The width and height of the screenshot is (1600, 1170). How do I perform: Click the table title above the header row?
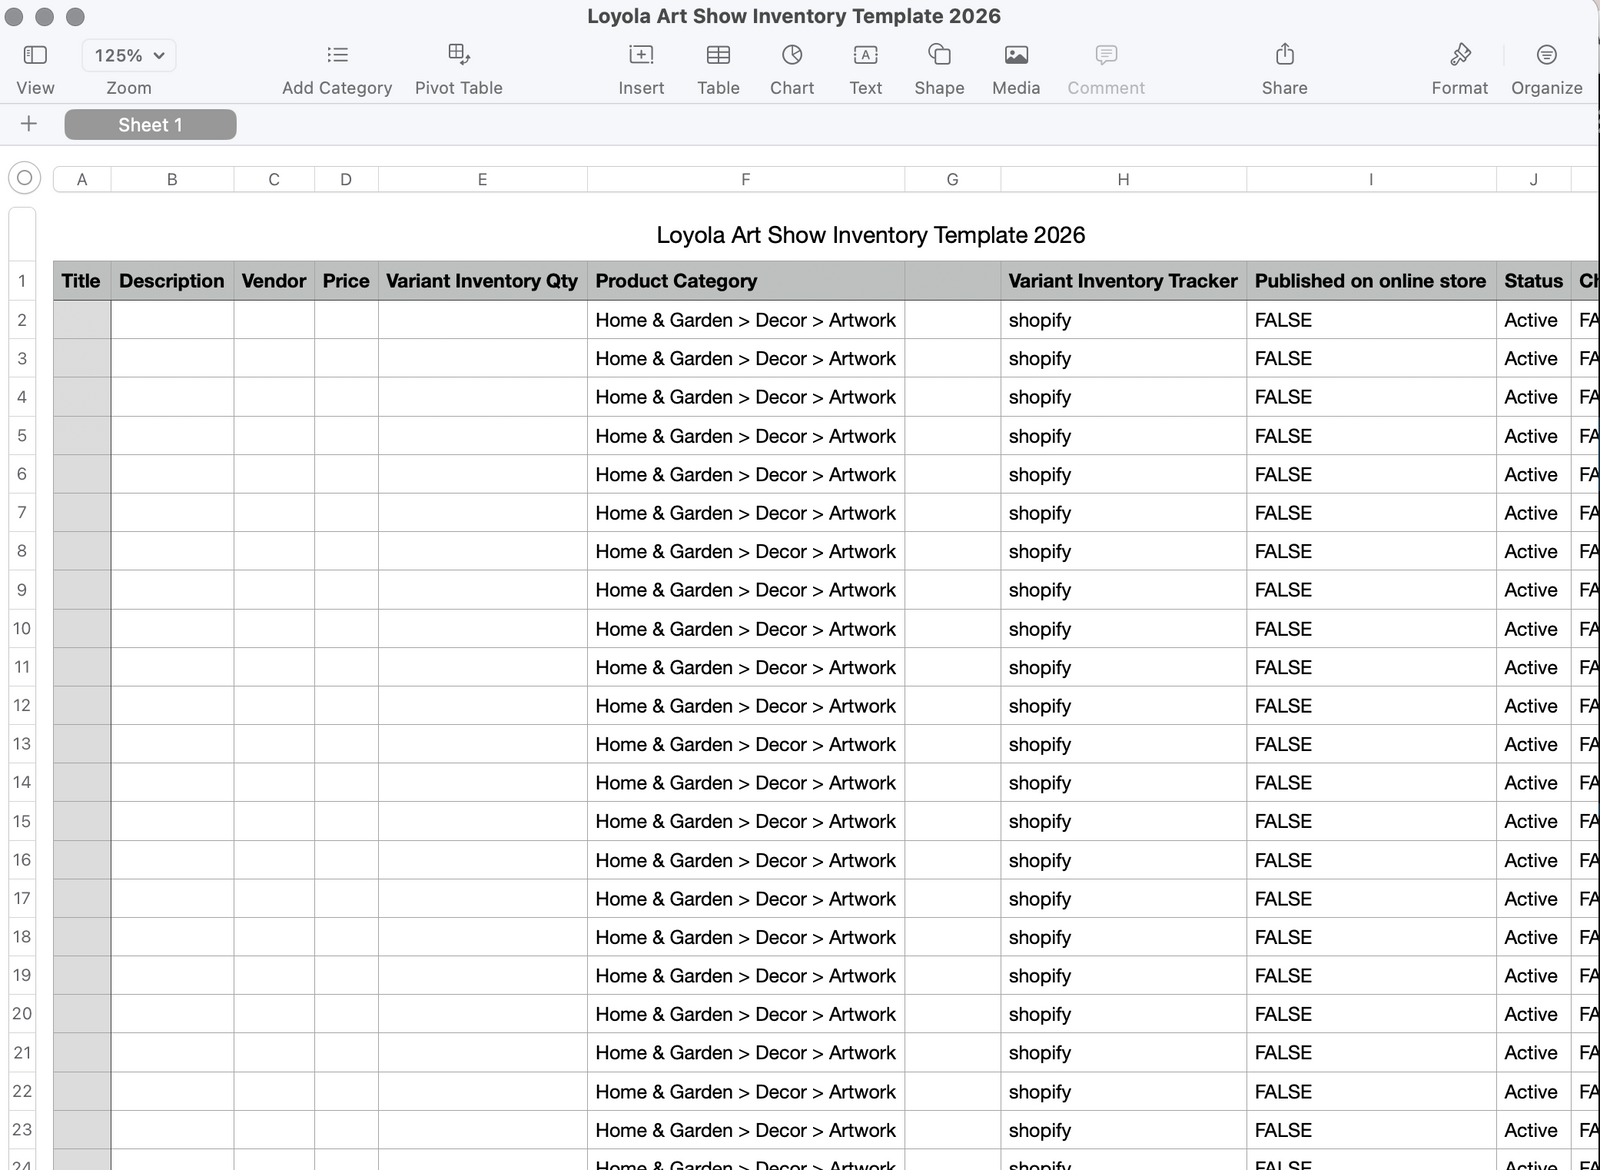[x=870, y=235]
